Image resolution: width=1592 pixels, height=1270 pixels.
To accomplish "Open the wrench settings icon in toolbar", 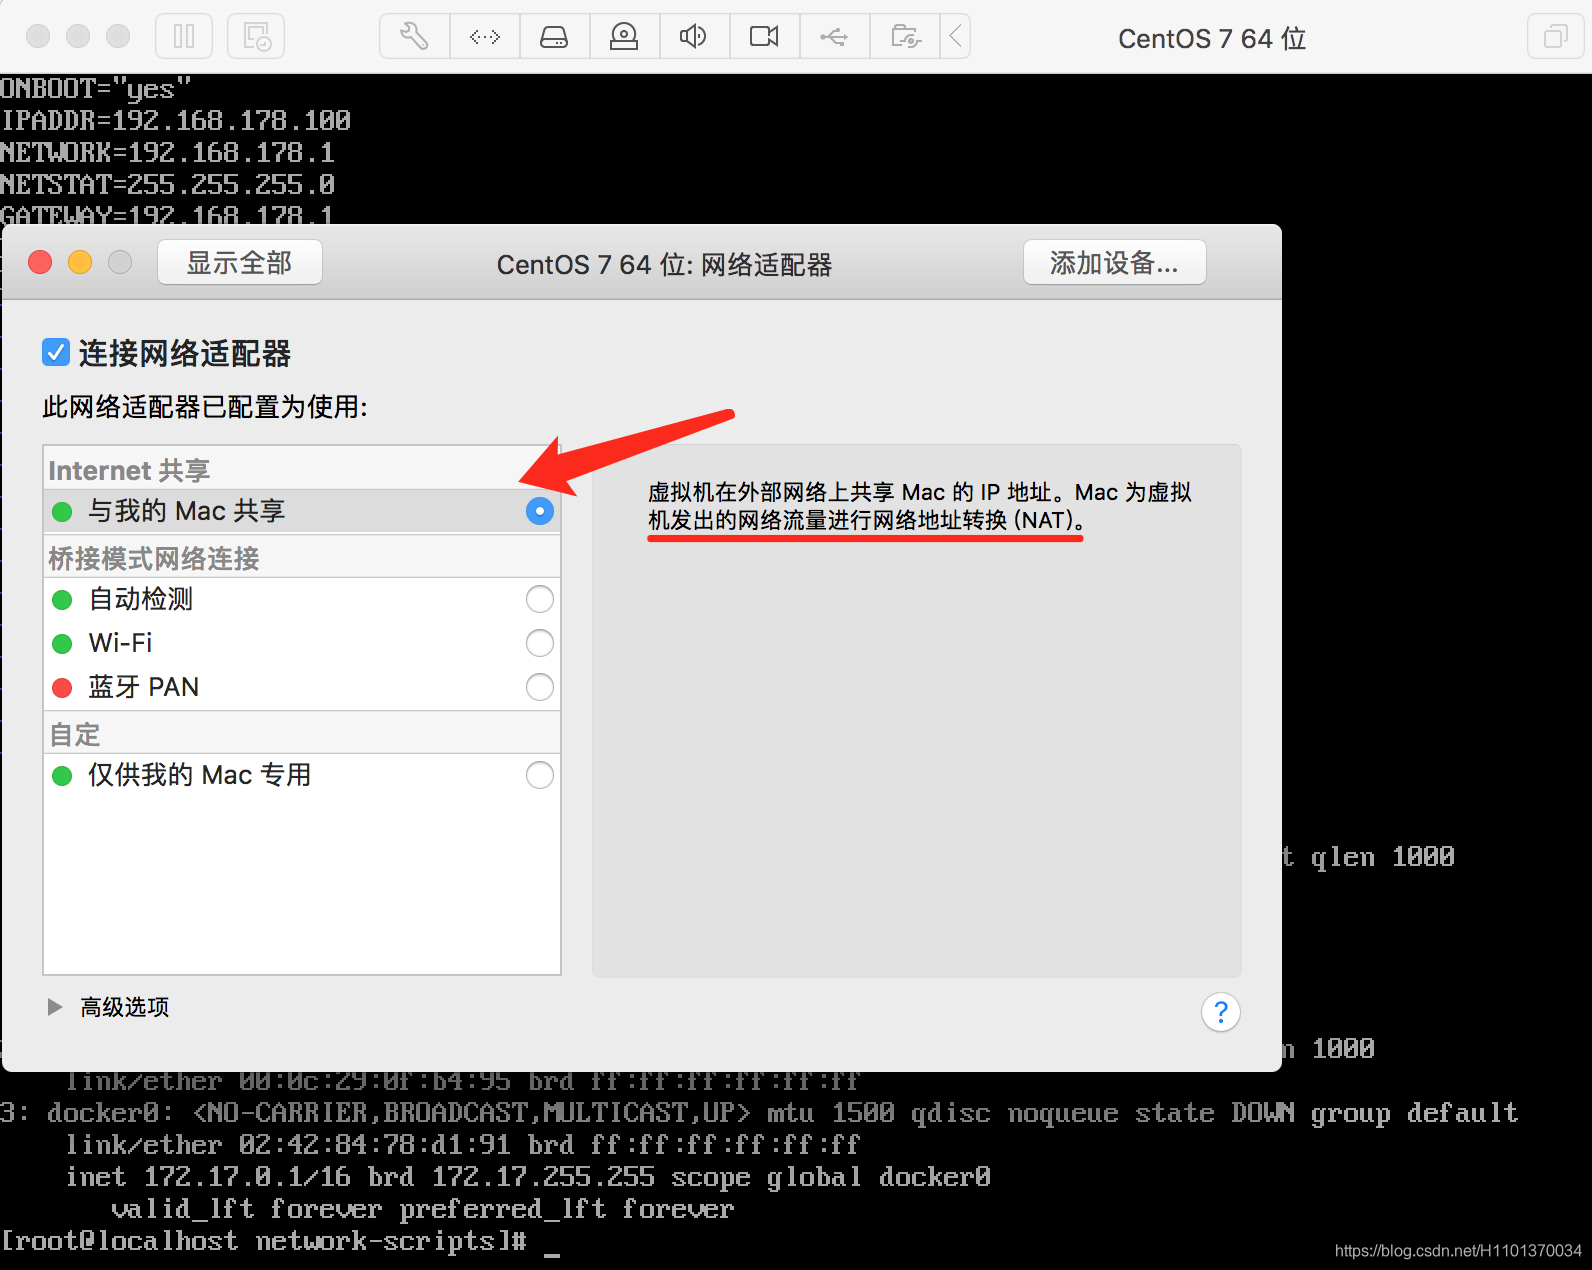I will [x=414, y=37].
